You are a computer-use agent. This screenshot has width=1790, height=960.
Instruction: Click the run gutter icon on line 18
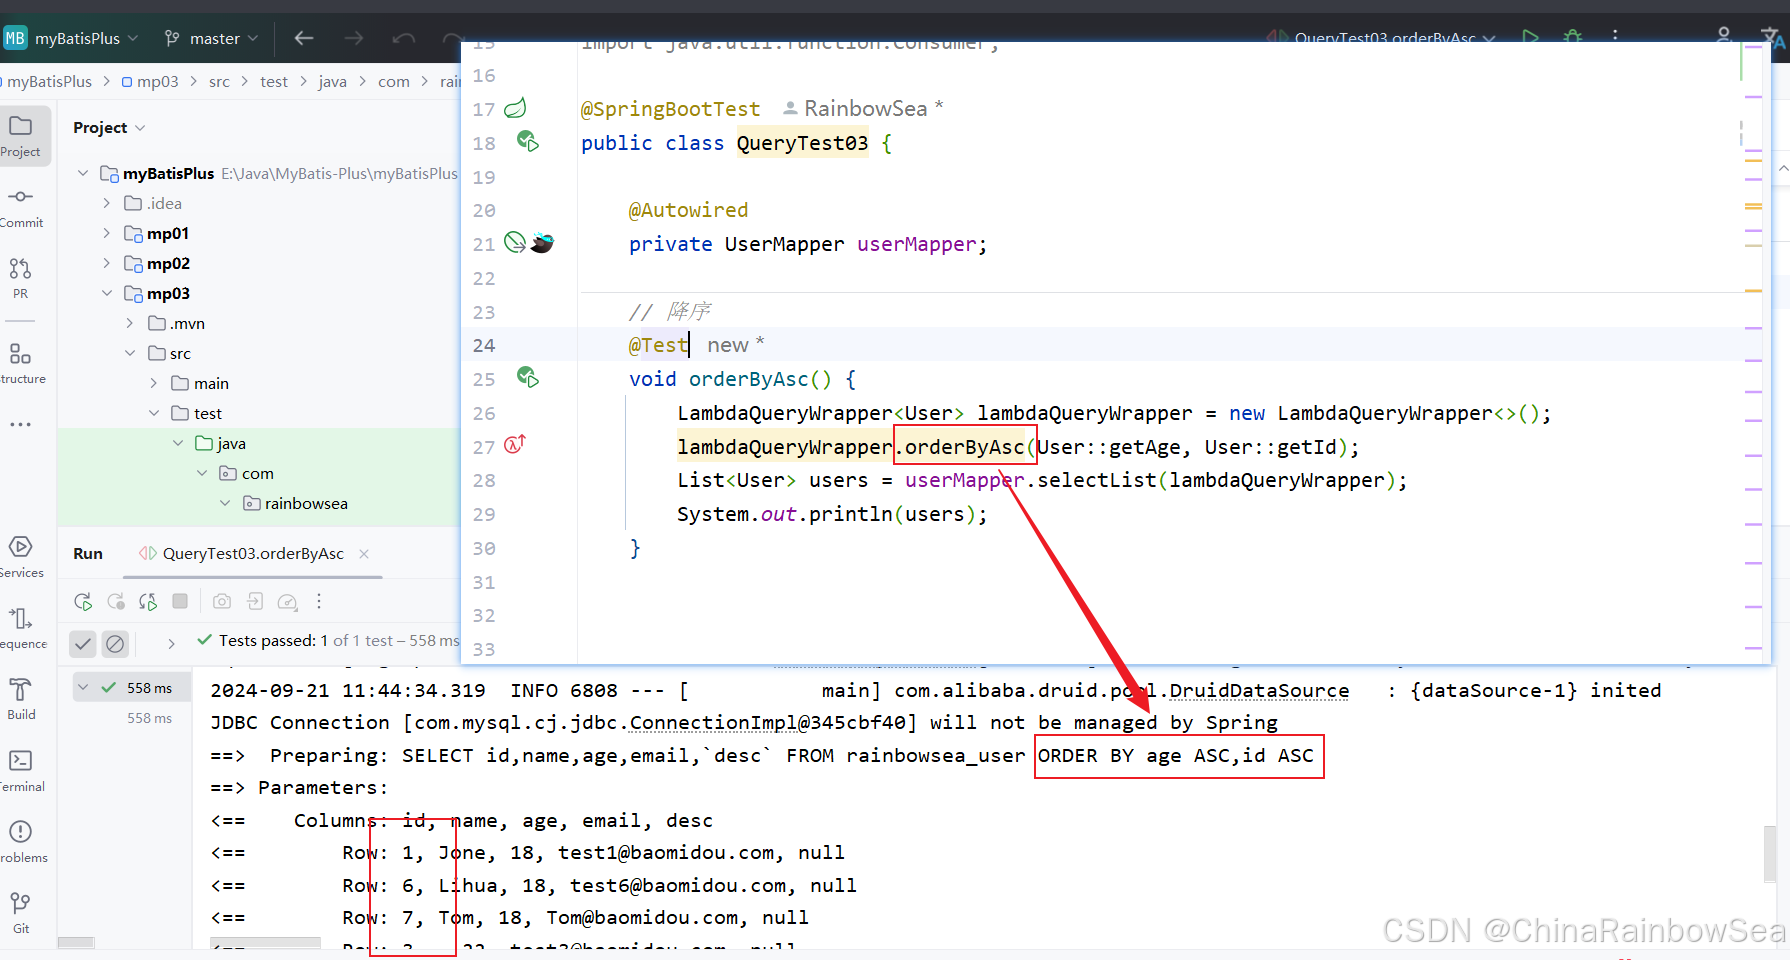click(x=527, y=141)
